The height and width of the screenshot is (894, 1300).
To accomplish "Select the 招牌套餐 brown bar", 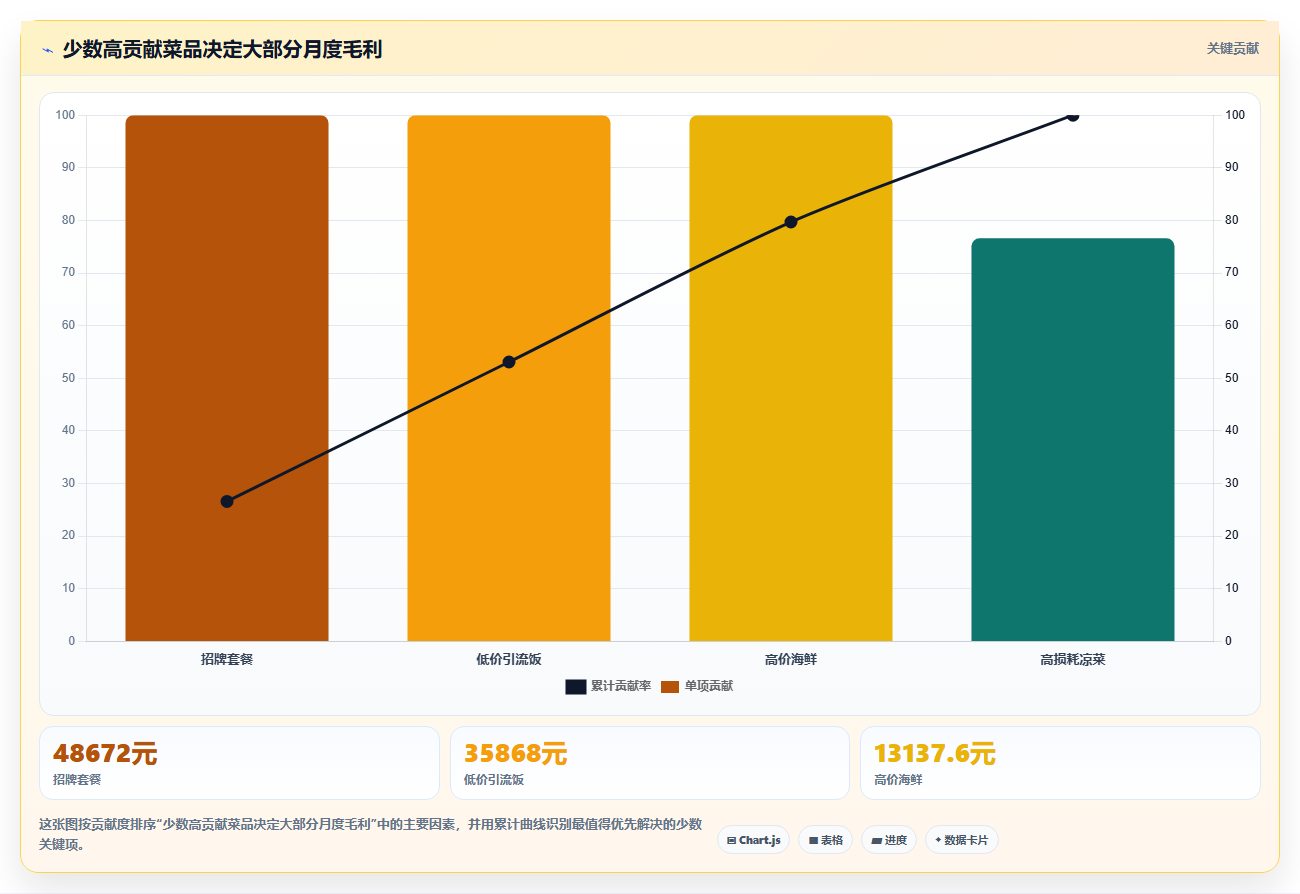I will click(227, 378).
